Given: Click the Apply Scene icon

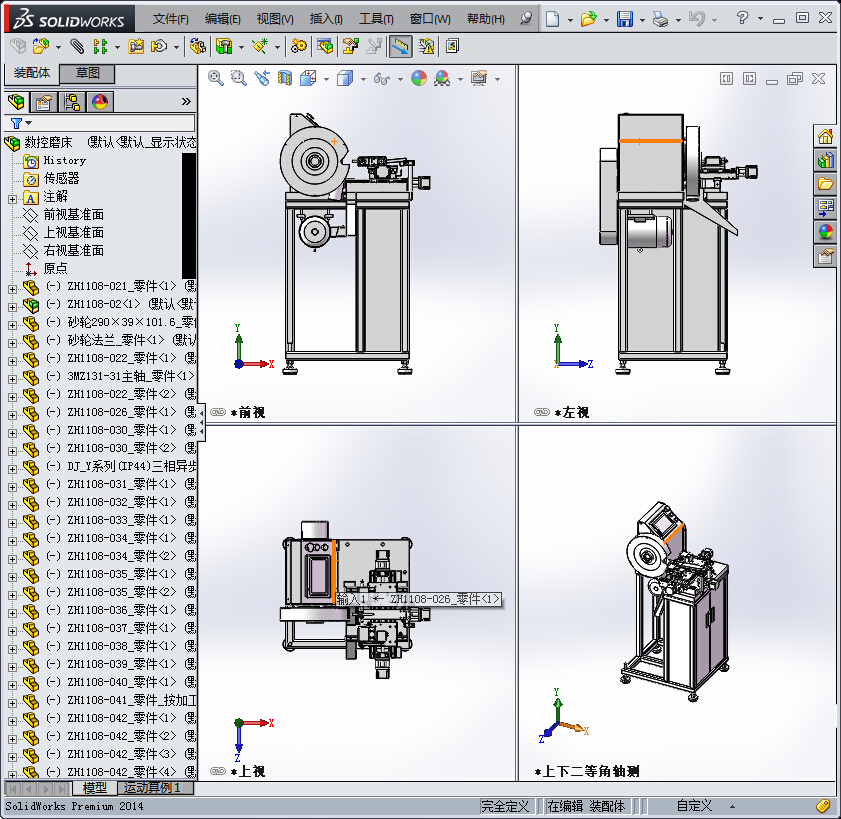Looking at the screenshot, I should [x=442, y=79].
